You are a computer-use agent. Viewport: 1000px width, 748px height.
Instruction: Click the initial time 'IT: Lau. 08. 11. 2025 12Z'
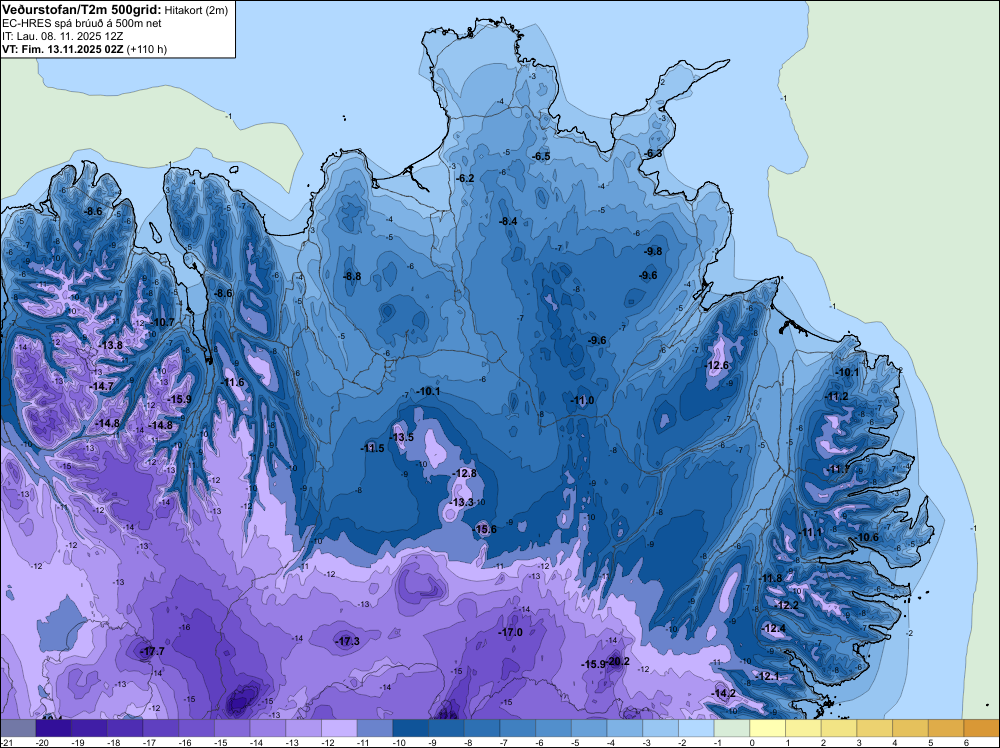pyautogui.click(x=62, y=36)
